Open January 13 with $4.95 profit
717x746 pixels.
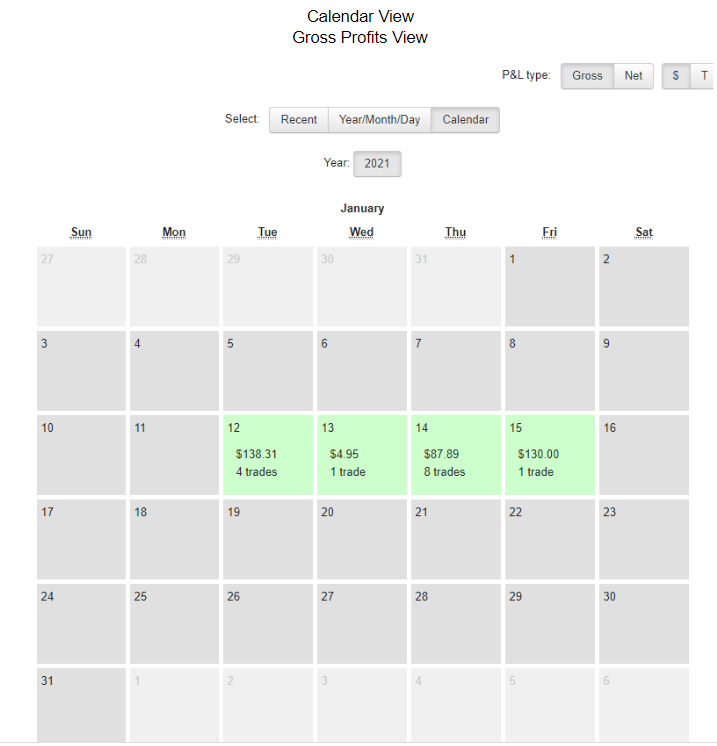click(362, 454)
